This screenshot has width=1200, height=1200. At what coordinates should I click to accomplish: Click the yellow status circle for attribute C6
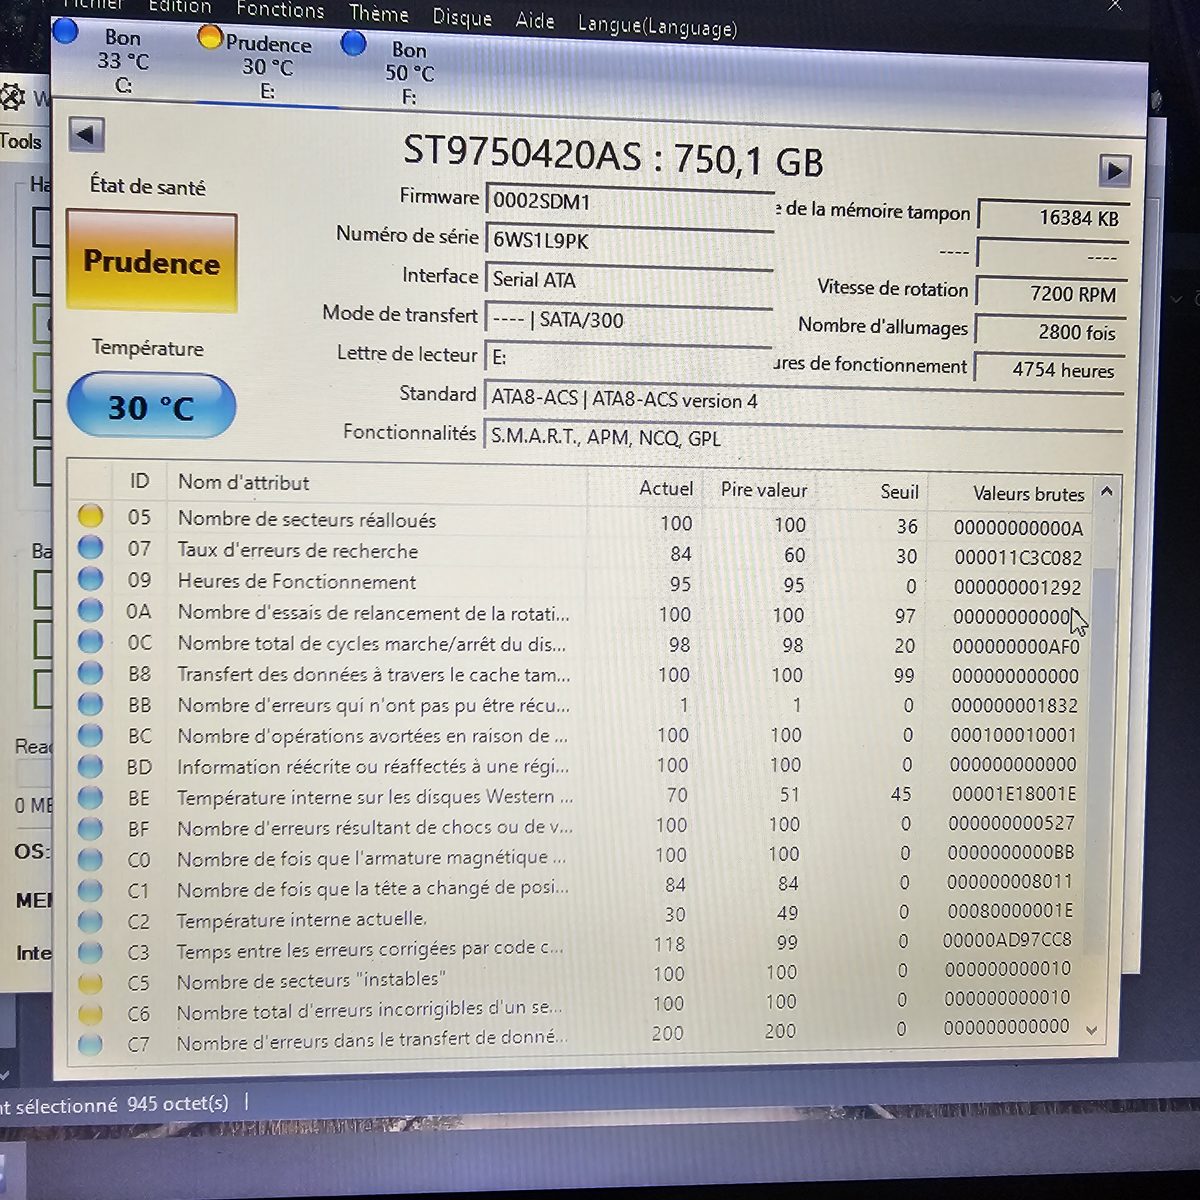tap(90, 1013)
